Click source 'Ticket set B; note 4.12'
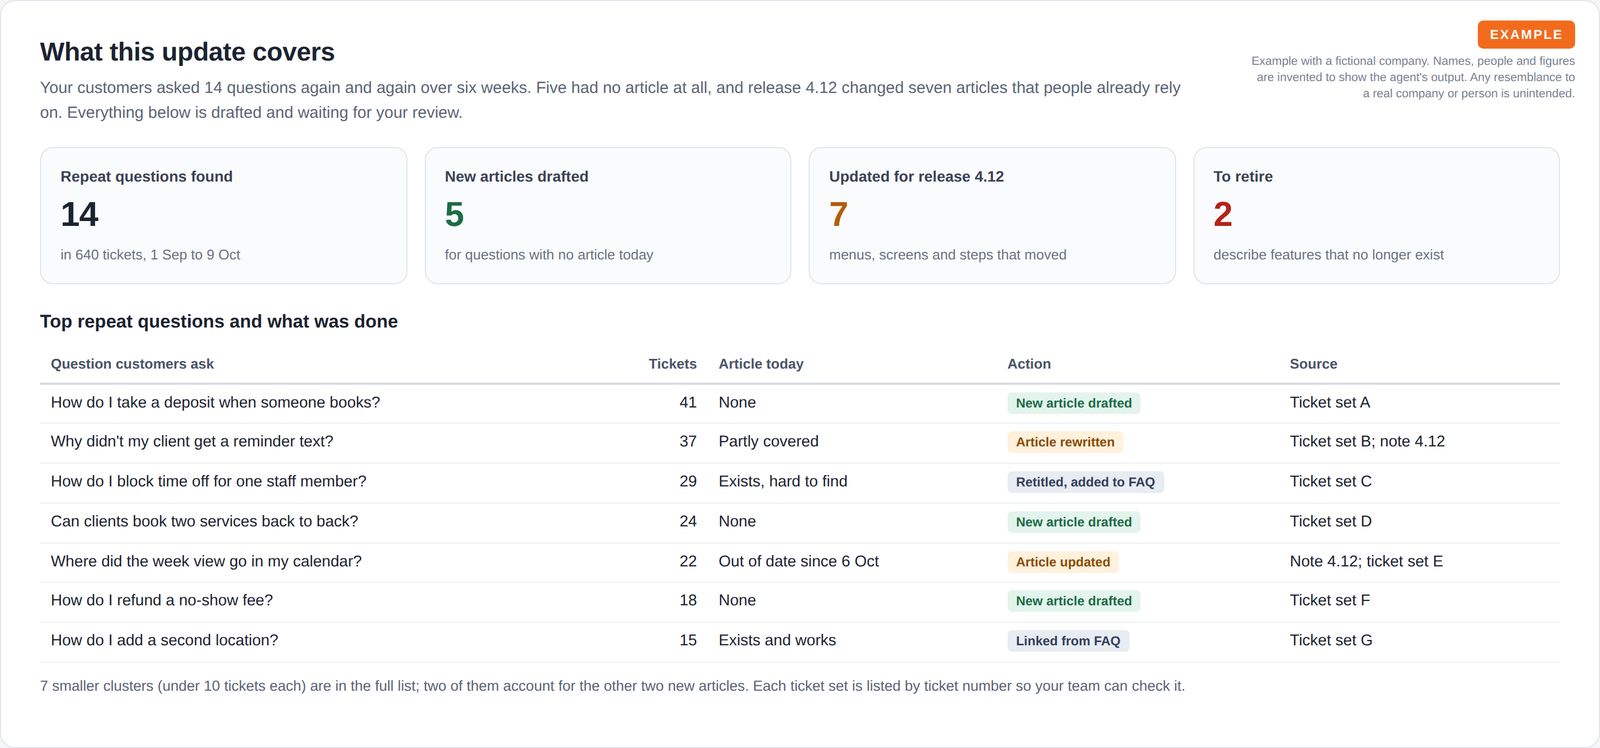 1367,441
